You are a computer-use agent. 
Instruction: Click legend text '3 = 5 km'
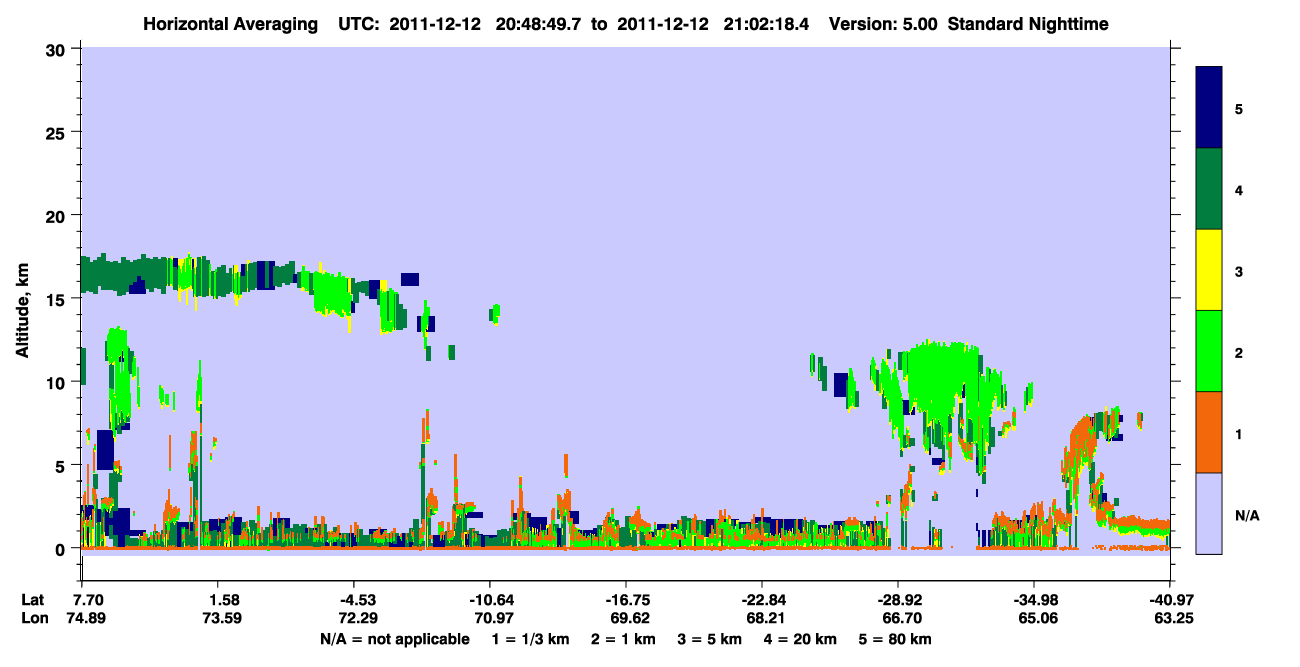point(711,639)
